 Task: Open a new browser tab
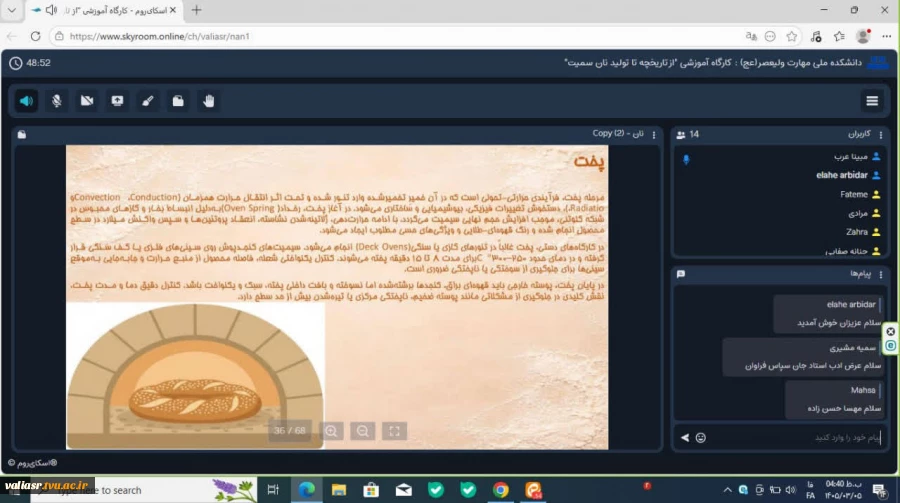pos(196,10)
